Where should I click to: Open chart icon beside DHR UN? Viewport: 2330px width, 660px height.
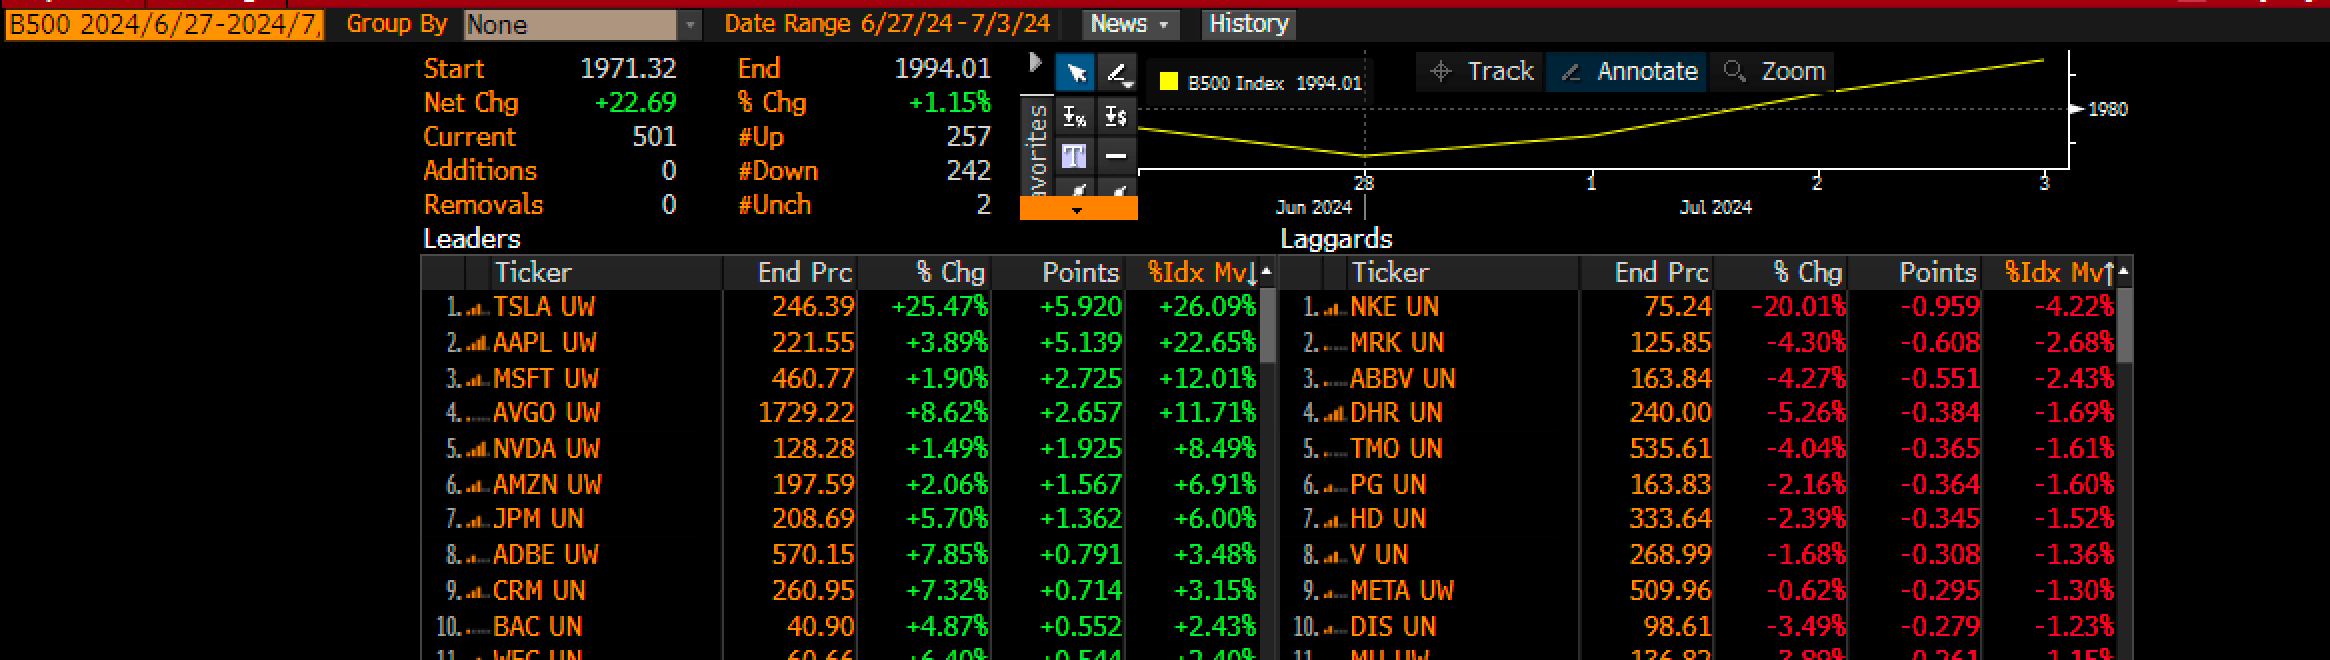coord(1335,414)
